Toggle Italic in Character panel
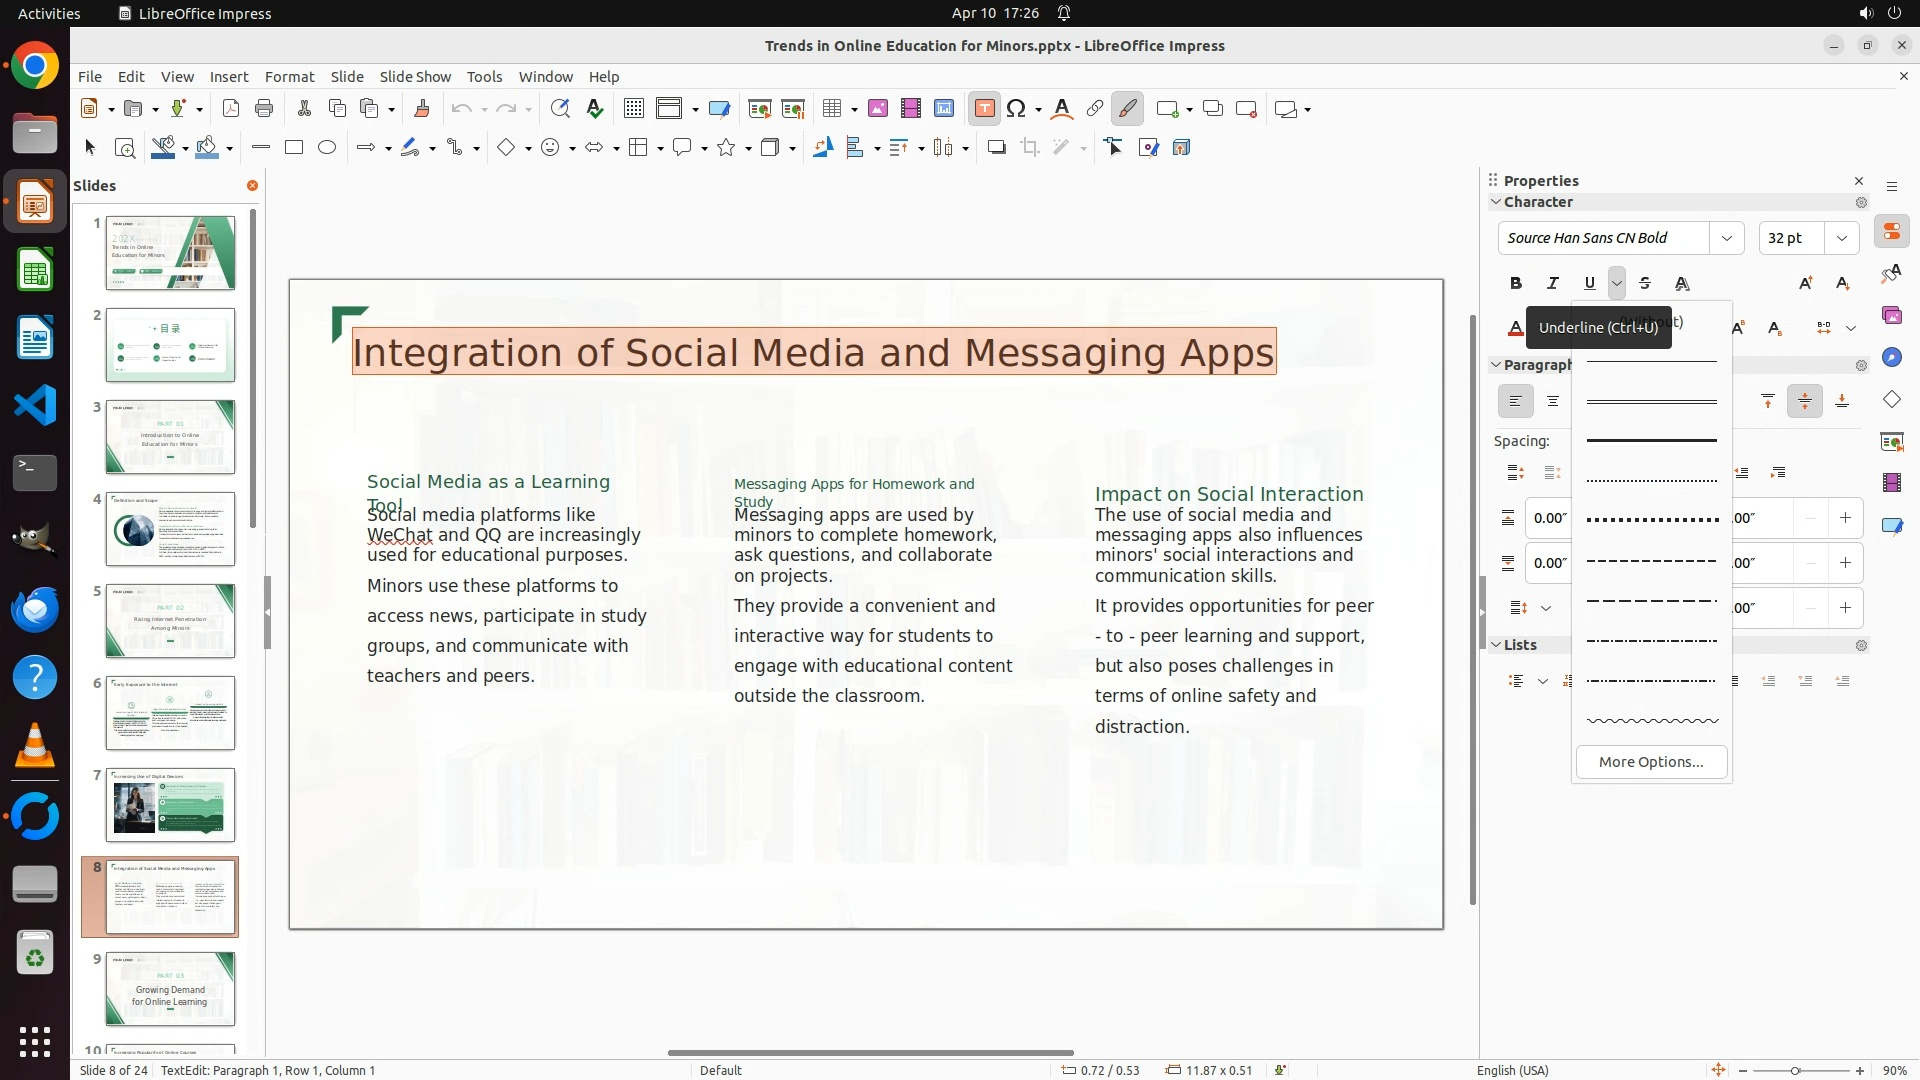This screenshot has width=1920, height=1080. (1552, 284)
